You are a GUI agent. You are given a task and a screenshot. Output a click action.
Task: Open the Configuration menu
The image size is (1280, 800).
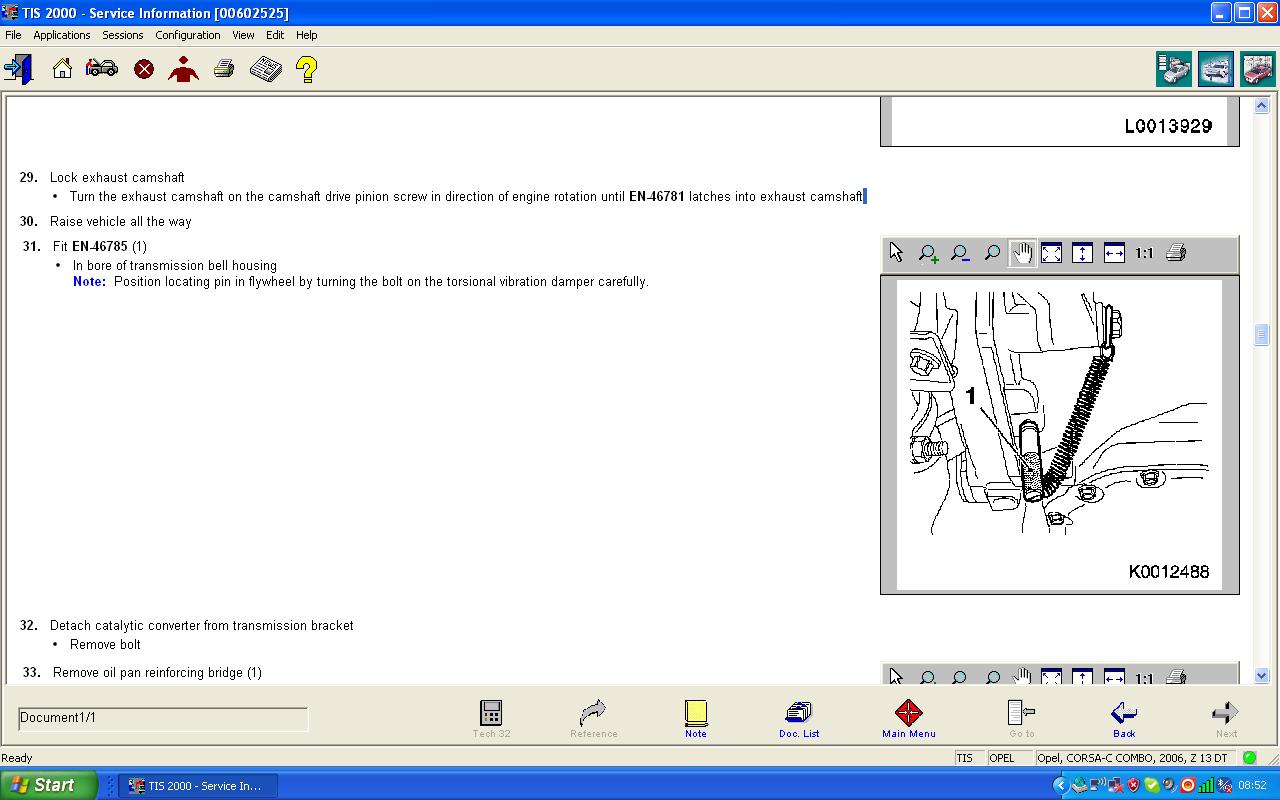coord(187,35)
